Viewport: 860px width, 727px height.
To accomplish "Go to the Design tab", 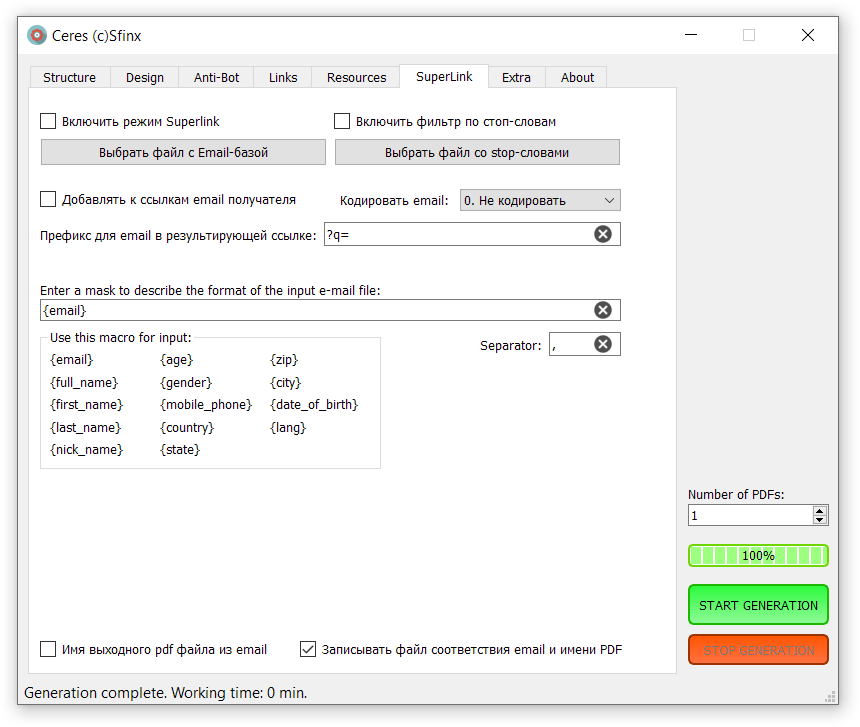I will (x=144, y=77).
